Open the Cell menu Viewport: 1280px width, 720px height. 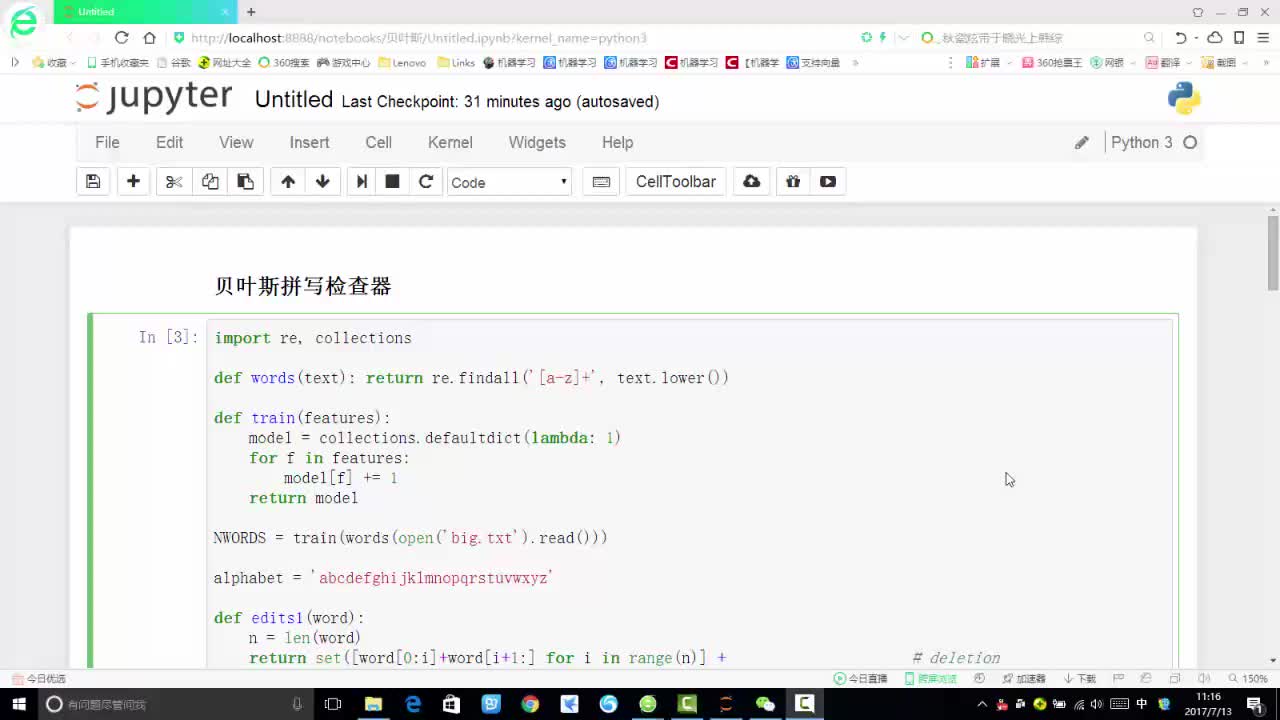(x=378, y=143)
